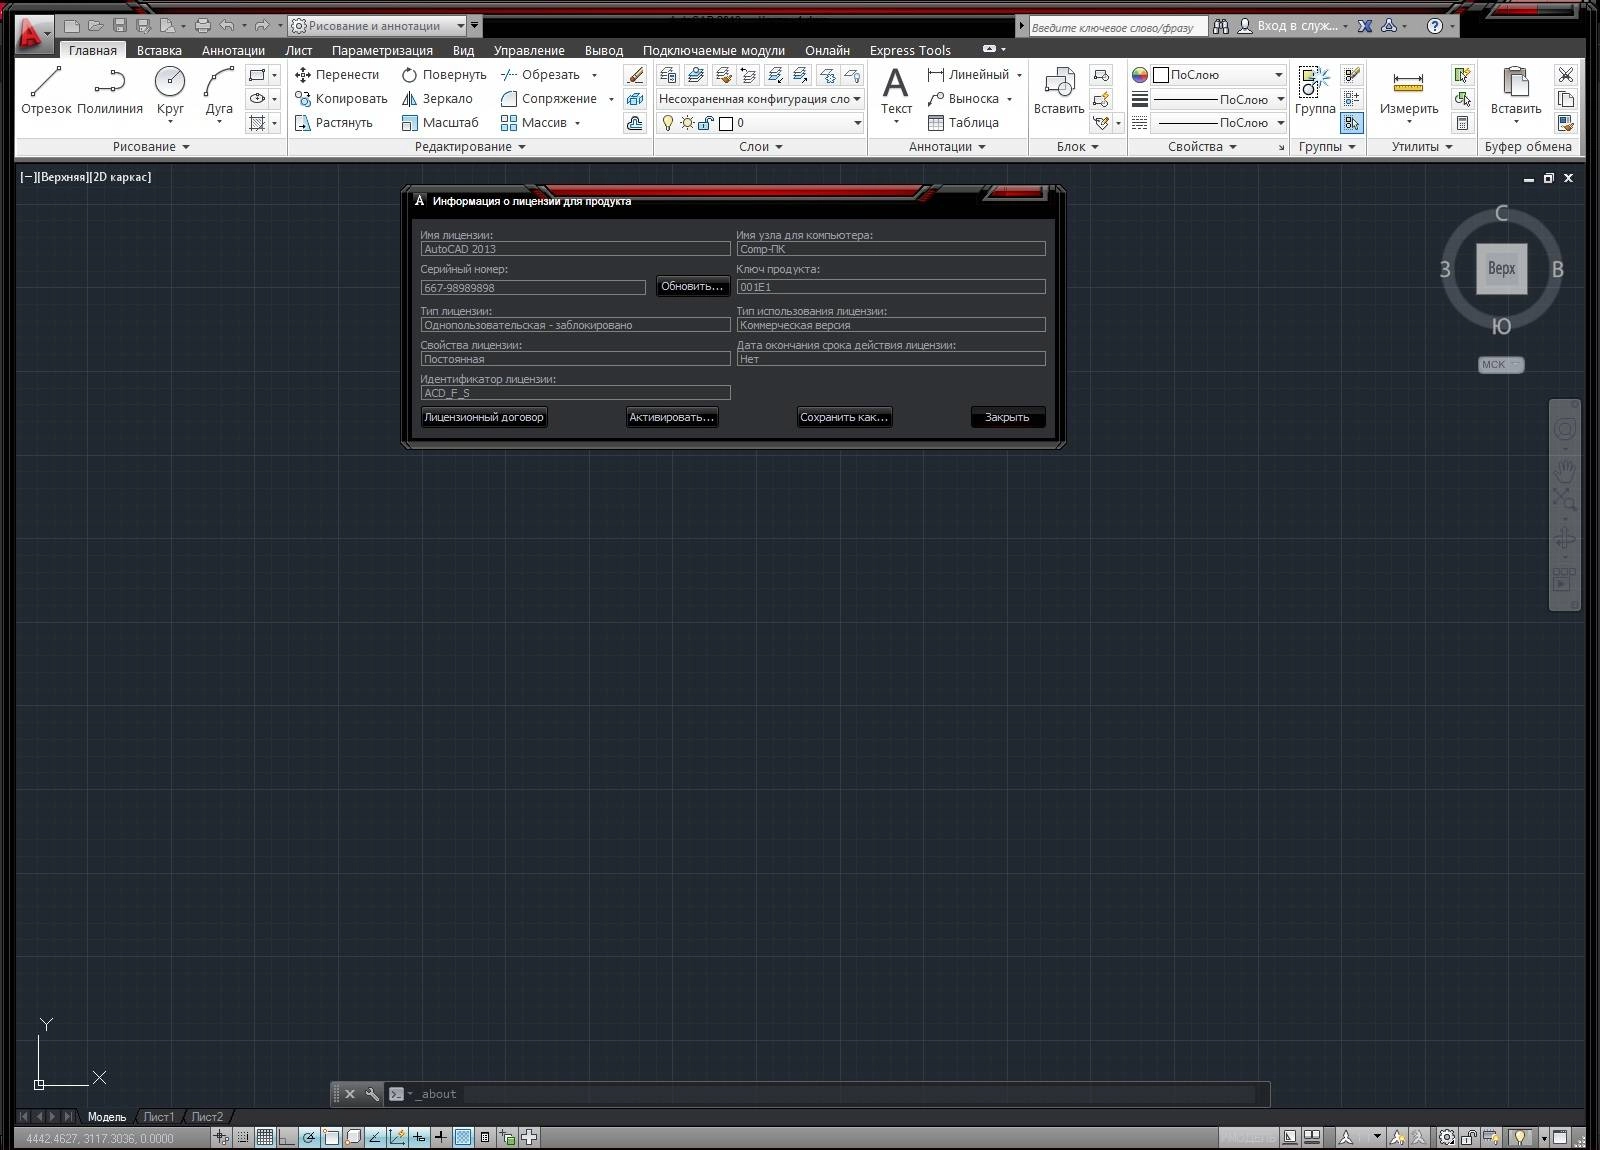
Task: Select the Сопряжение (fillet) tool
Action: (549, 99)
